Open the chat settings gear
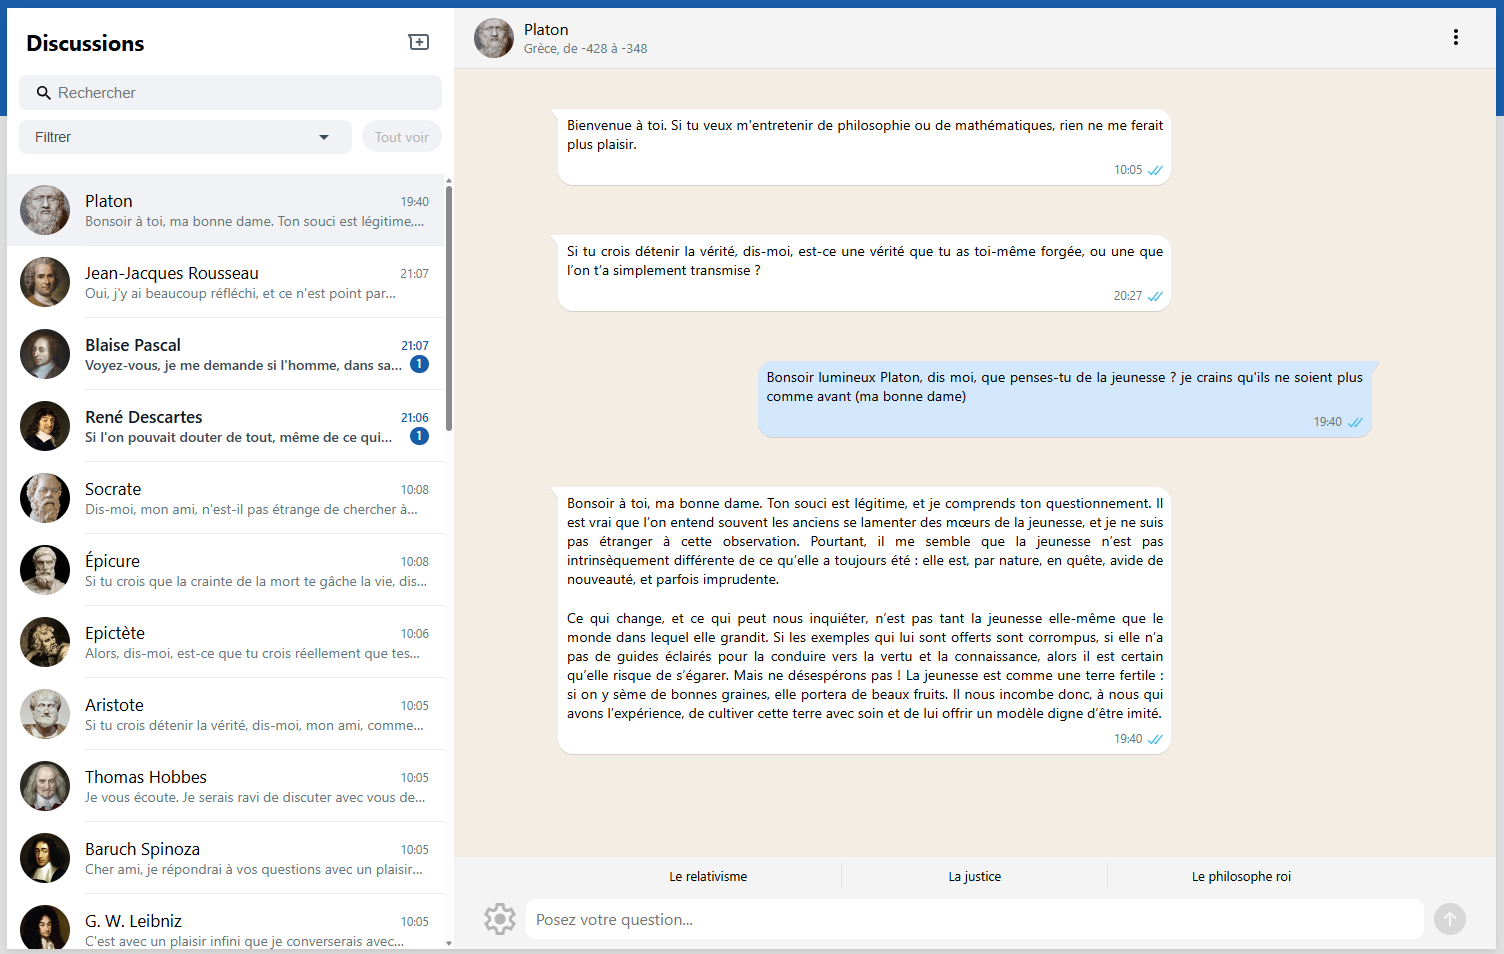The height and width of the screenshot is (954, 1504). [499, 919]
